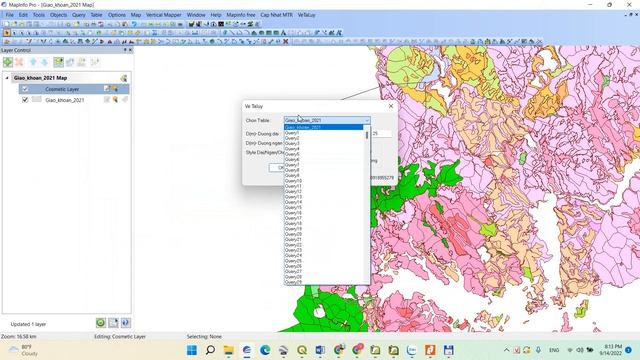This screenshot has height=360, width=640.
Task: Toggle selectable icon on Cosmetic Layer row
Action: coord(116,89)
